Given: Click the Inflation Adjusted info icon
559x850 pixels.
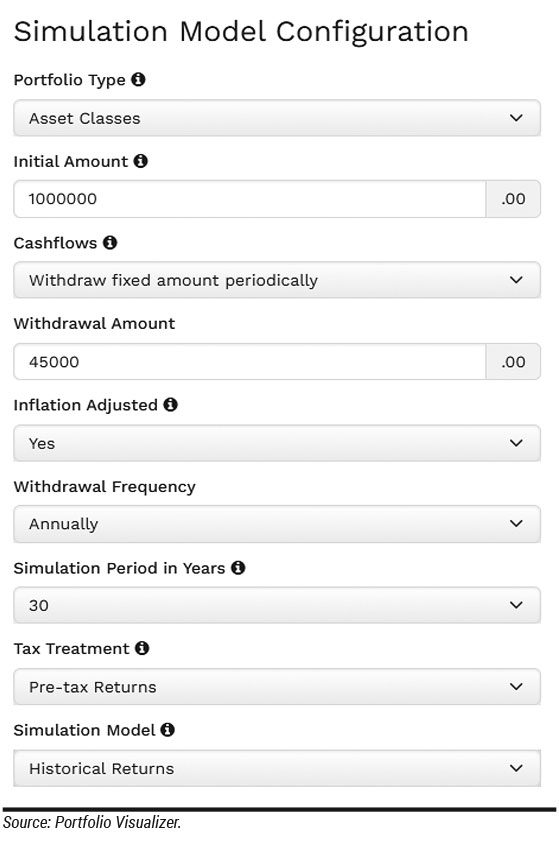Looking at the screenshot, I should click(170, 404).
